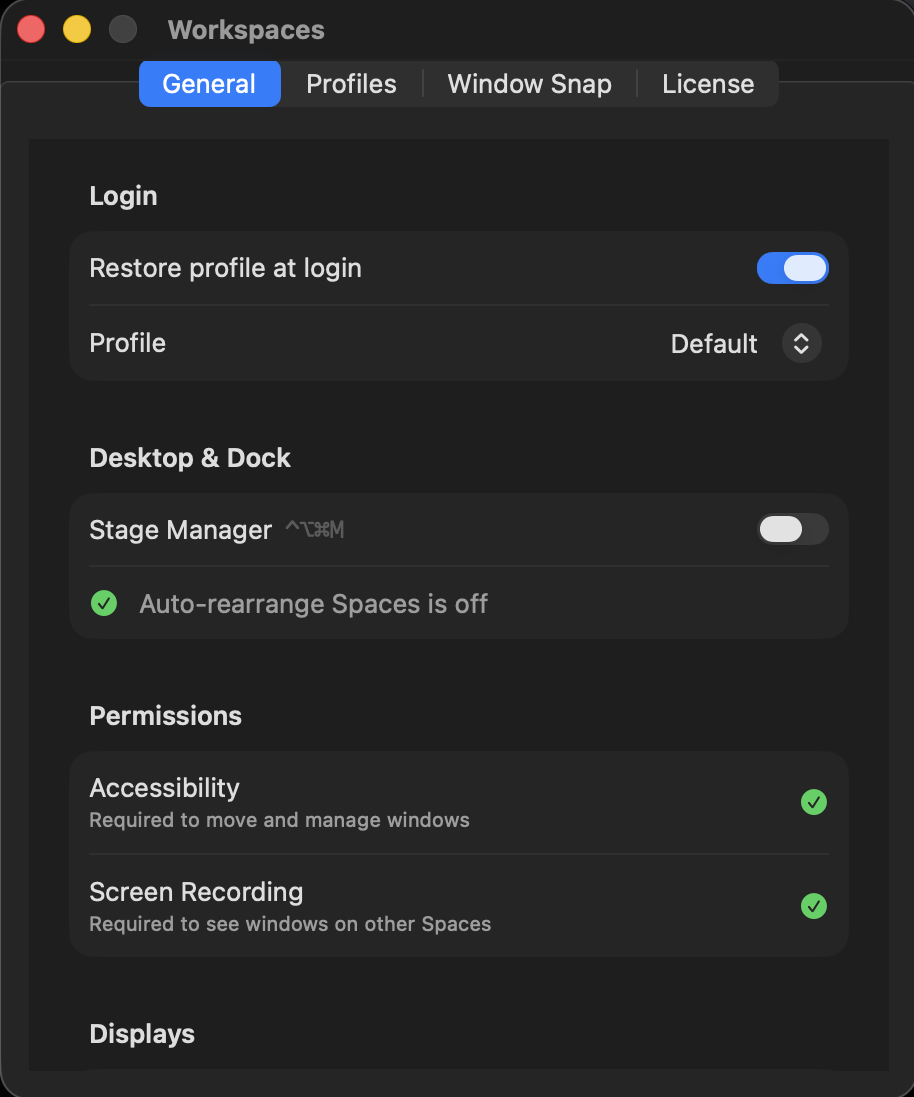Click the Accessibility label

point(164,788)
